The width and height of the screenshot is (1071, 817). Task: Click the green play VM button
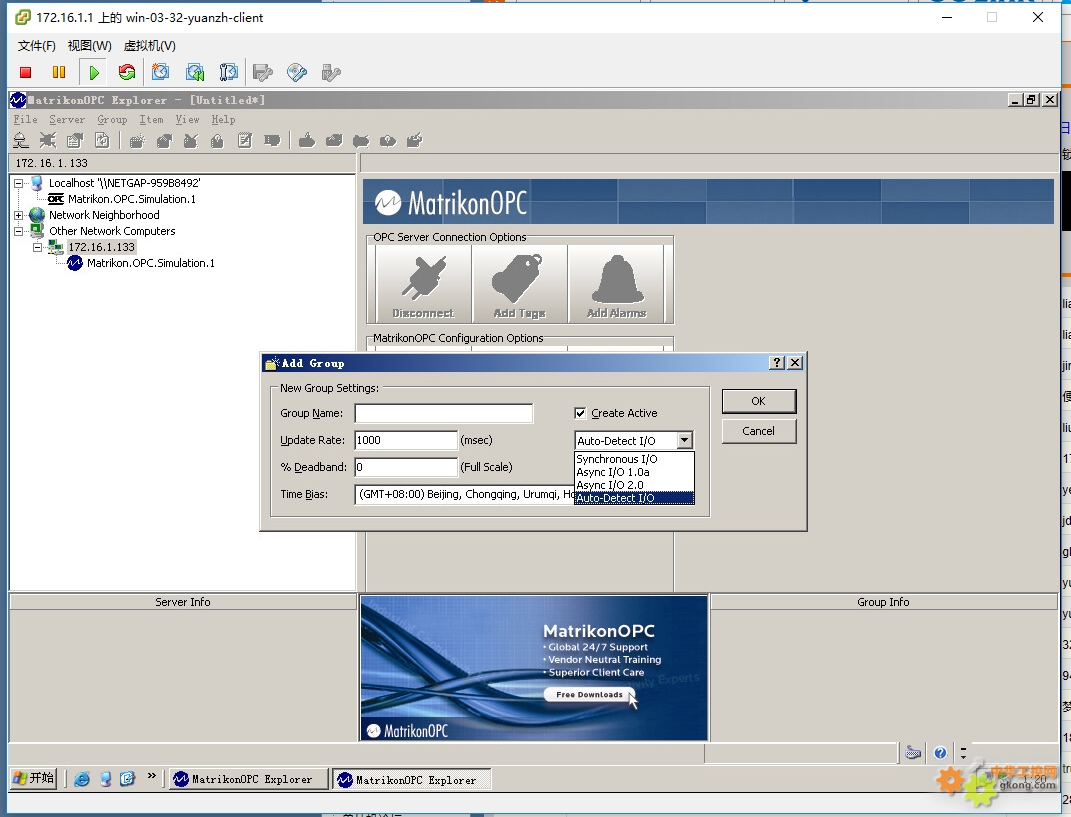click(x=94, y=72)
